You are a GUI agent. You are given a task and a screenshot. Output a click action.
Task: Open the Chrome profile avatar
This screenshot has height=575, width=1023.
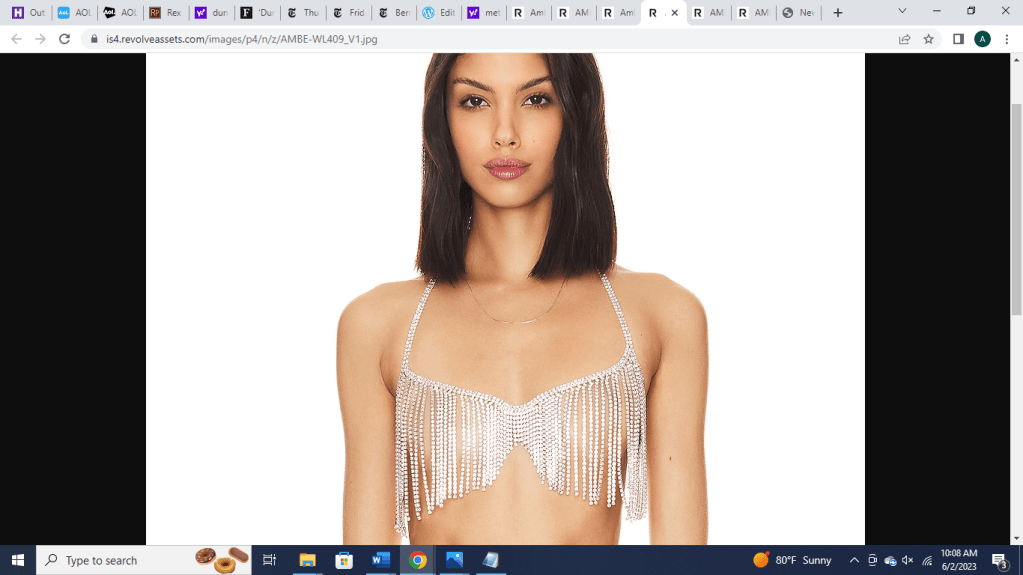[982, 39]
